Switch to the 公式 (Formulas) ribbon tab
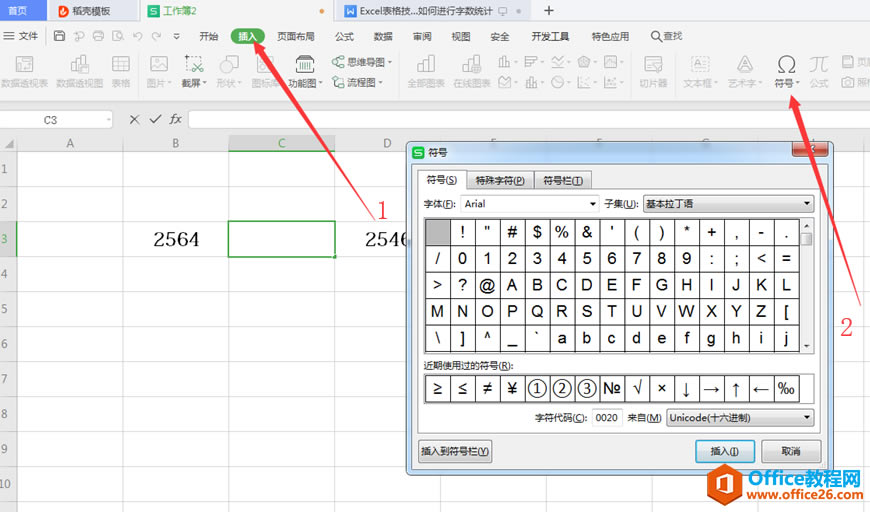 (344, 37)
